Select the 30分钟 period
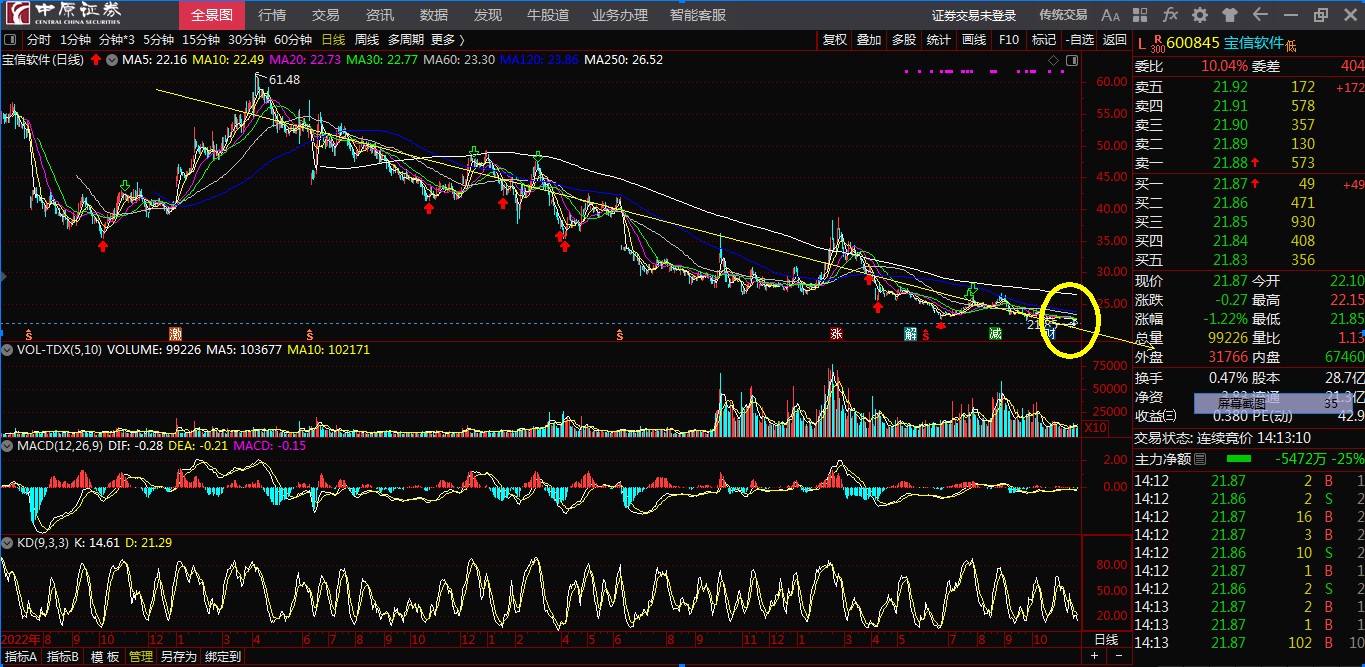 tap(247, 40)
